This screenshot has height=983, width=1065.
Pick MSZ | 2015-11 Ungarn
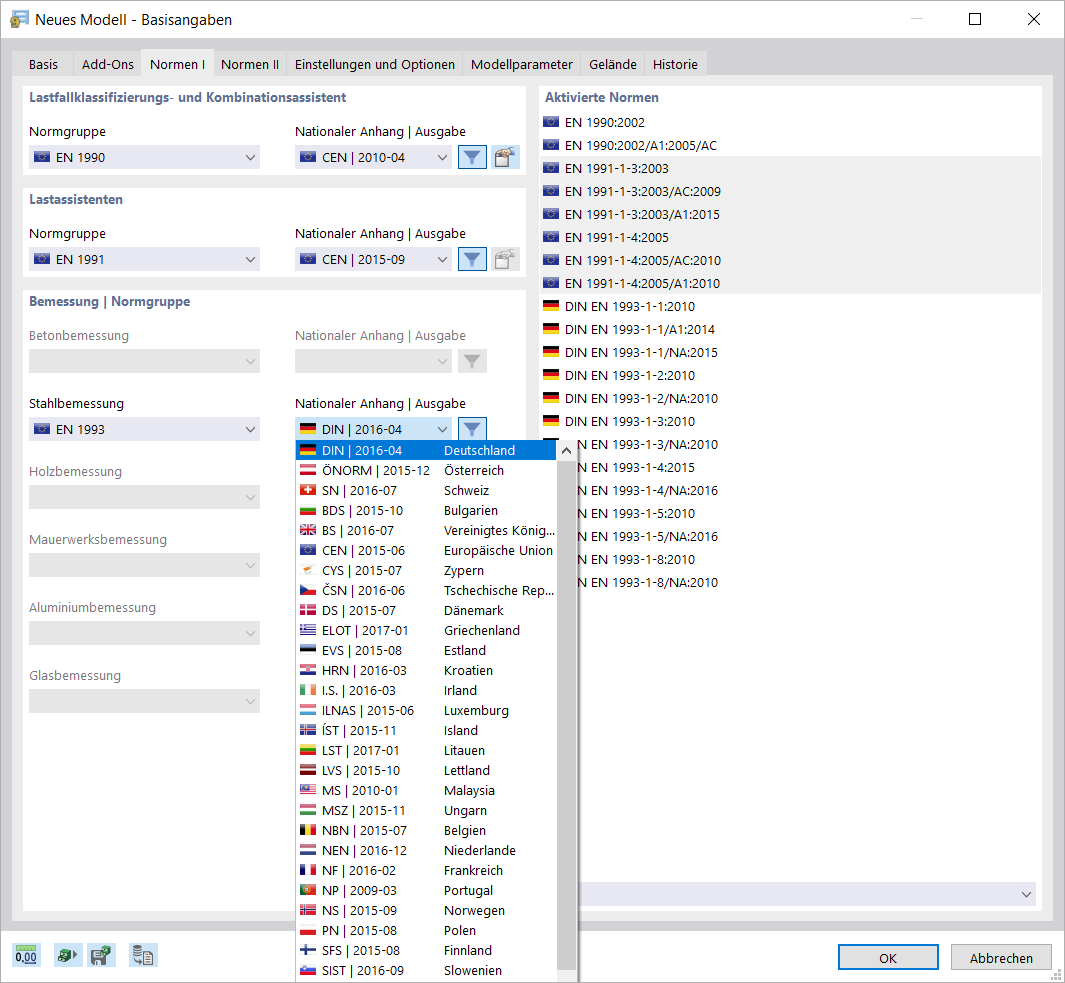pyautogui.click(x=426, y=810)
